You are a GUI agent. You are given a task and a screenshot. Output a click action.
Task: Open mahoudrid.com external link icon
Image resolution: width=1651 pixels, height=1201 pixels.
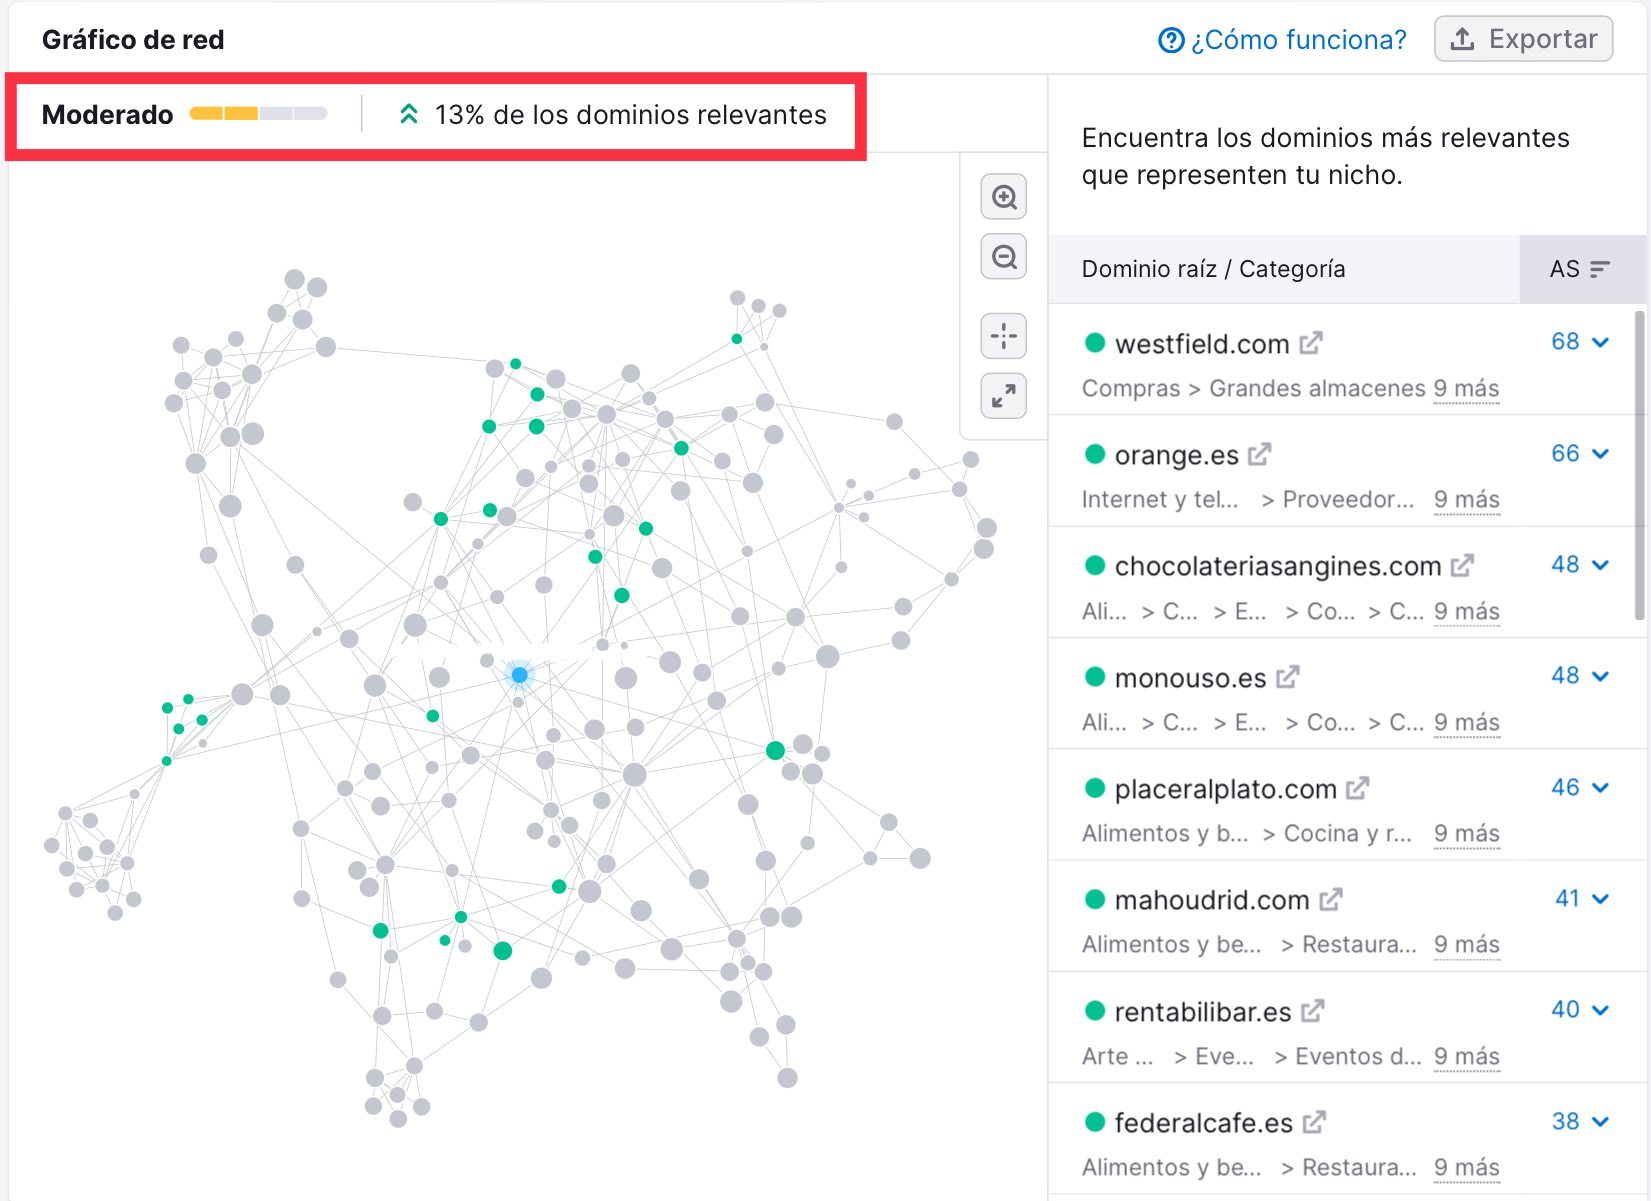pos(1331,900)
